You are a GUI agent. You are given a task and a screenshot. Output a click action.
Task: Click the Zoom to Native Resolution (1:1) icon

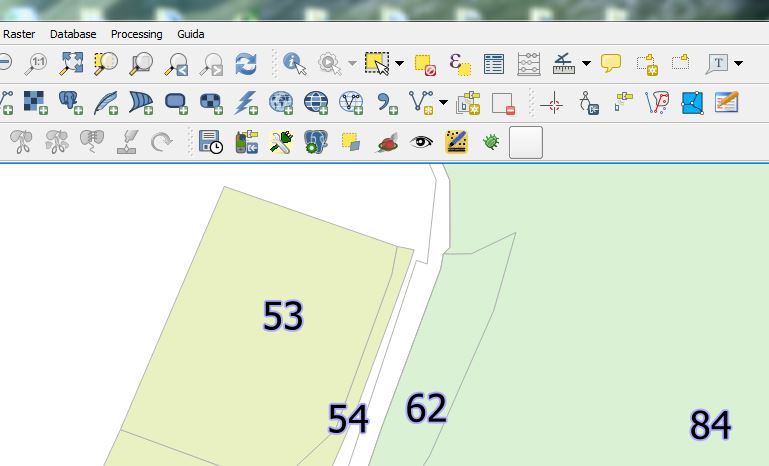(38, 63)
